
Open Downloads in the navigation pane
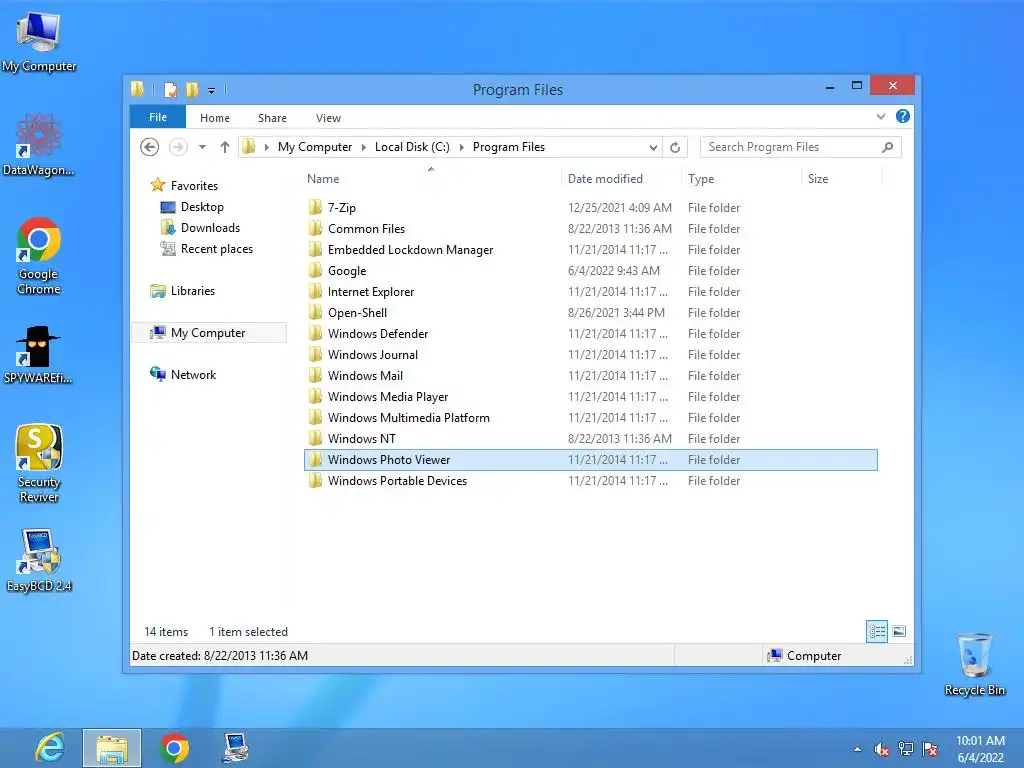tap(200, 228)
